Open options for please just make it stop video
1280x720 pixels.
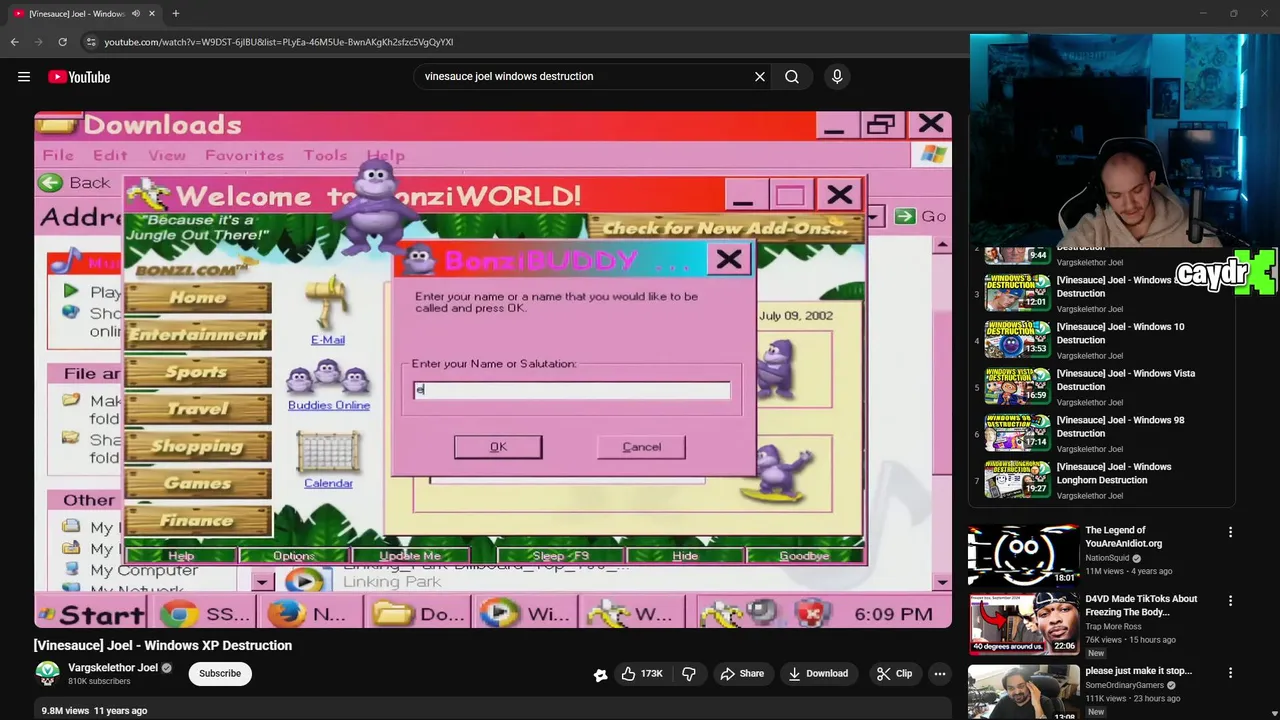click(1230, 673)
